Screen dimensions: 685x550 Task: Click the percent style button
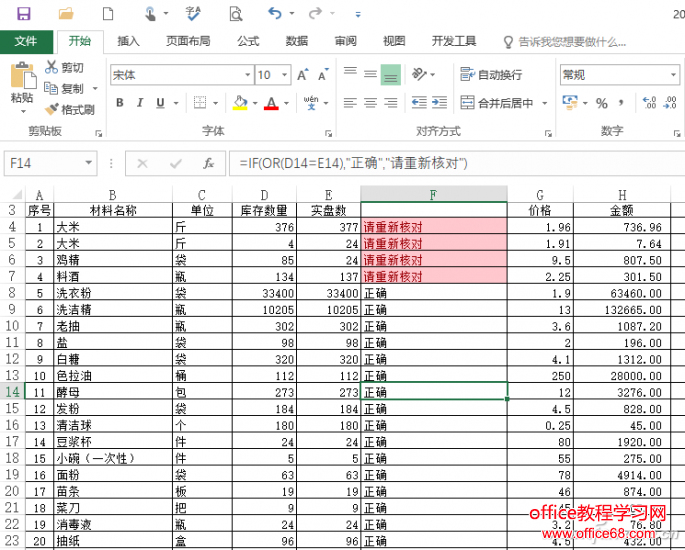click(x=602, y=103)
